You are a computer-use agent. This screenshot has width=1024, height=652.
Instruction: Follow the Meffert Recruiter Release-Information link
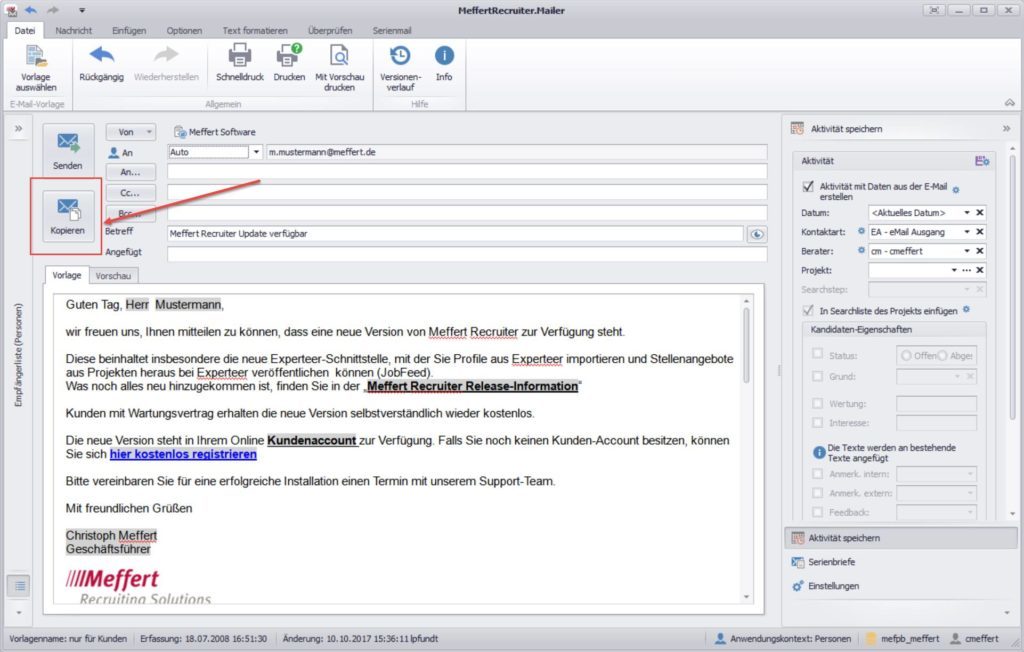[472, 386]
